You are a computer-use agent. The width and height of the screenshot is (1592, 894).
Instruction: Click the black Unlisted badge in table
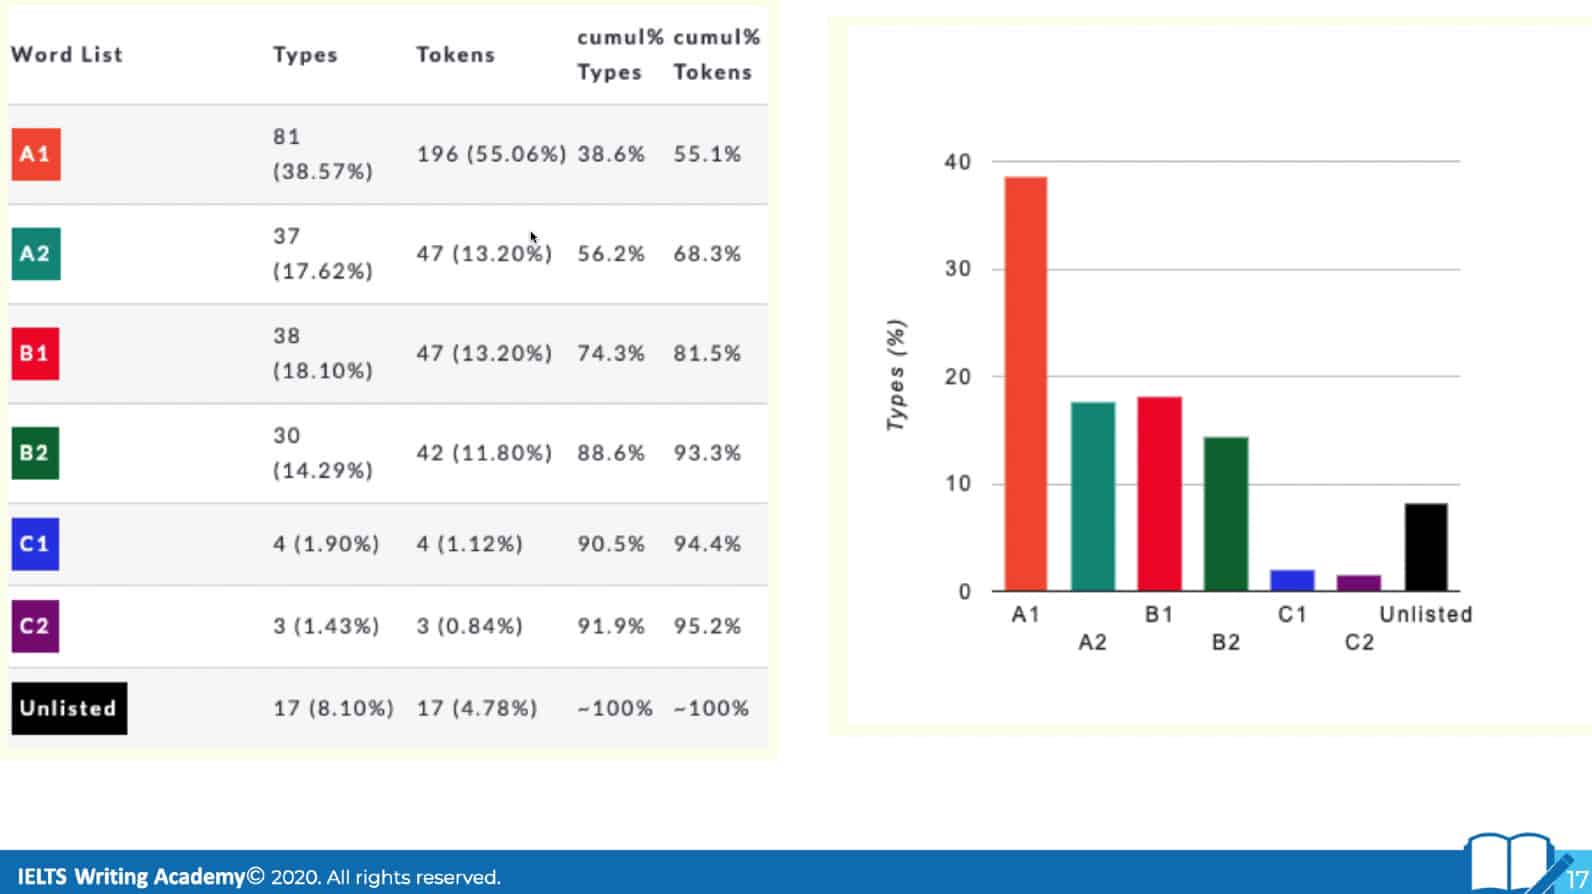69,708
